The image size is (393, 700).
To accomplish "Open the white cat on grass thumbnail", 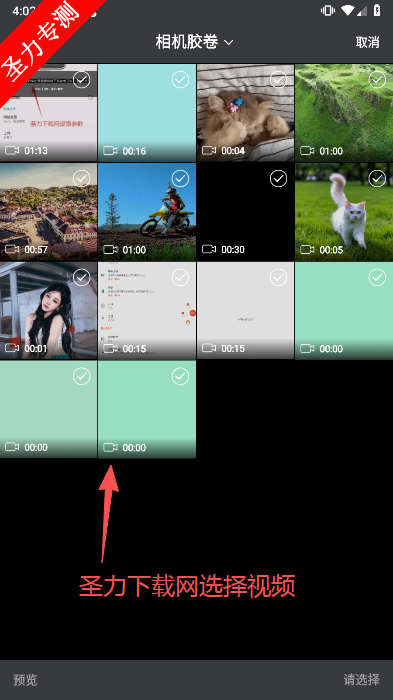I will pos(344,212).
